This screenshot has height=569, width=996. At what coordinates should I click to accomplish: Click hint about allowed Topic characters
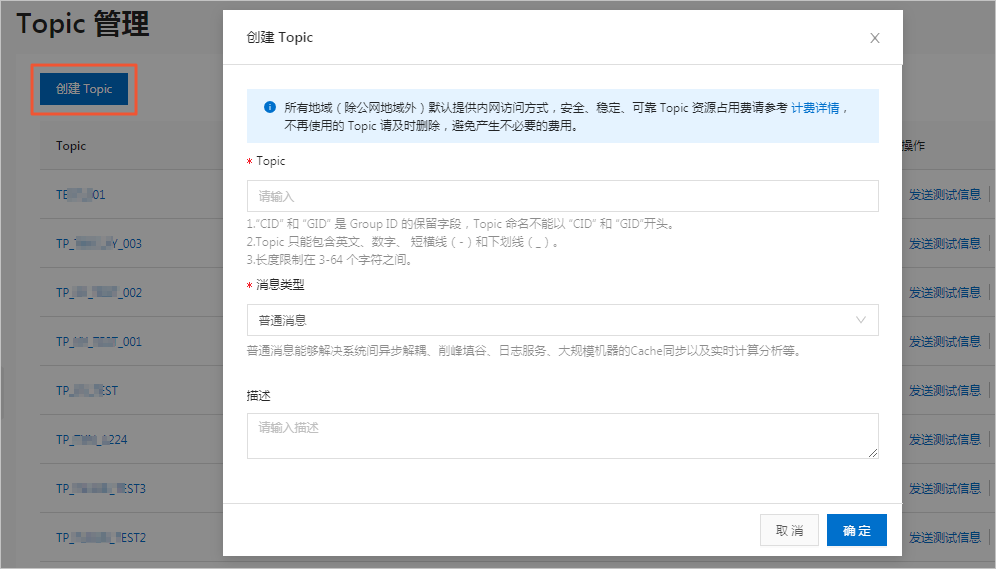coord(403,241)
